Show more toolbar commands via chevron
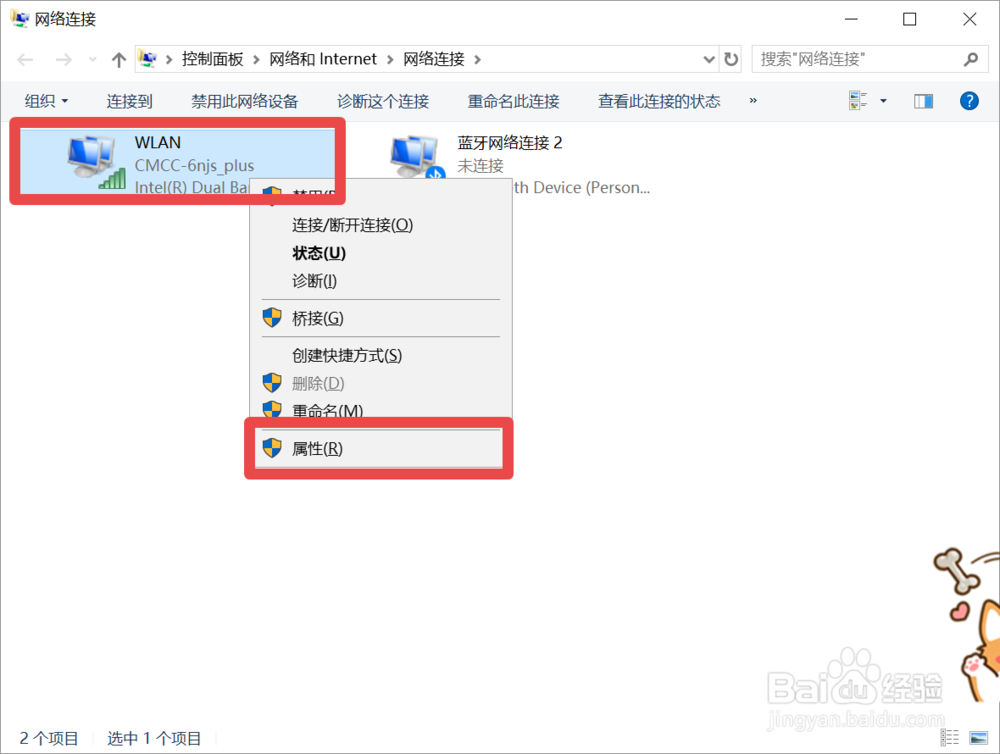Viewport: 1000px width, 754px height. [x=753, y=101]
